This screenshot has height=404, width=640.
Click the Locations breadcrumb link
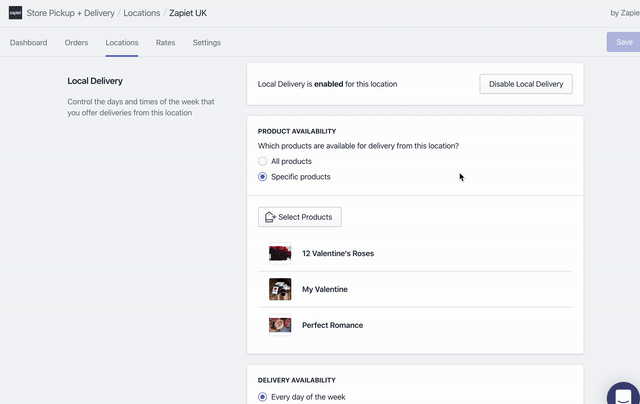pos(141,13)
